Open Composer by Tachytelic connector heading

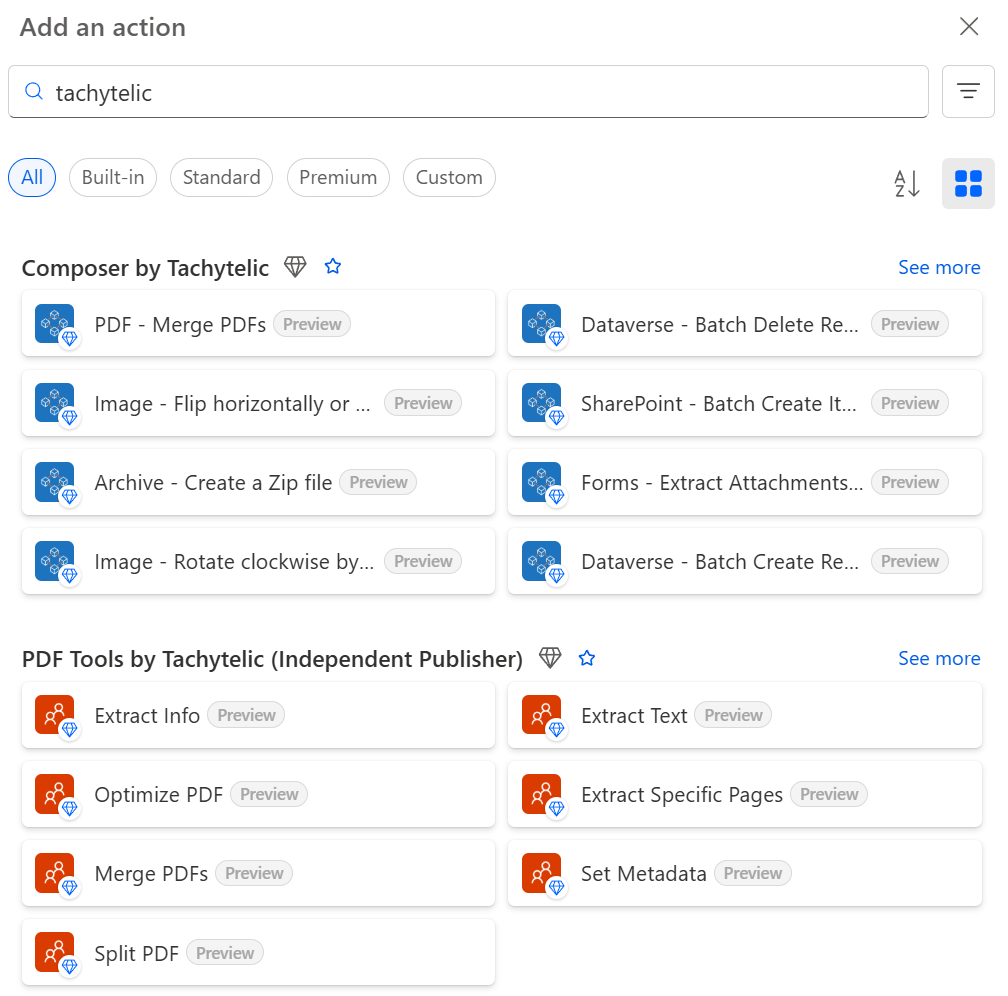pyautogui.click(x=145, y=267)
